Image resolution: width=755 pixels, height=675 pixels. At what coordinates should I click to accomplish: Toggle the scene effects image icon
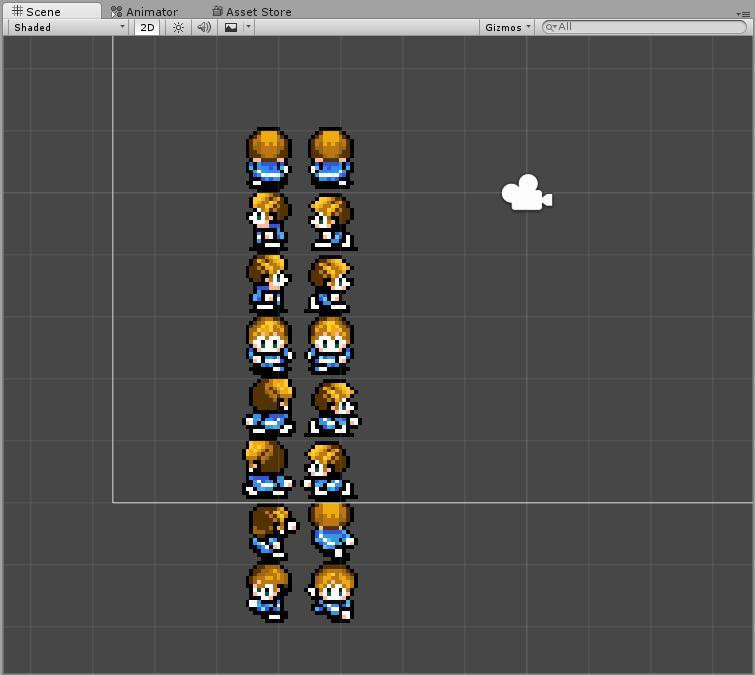coord(231,27)
